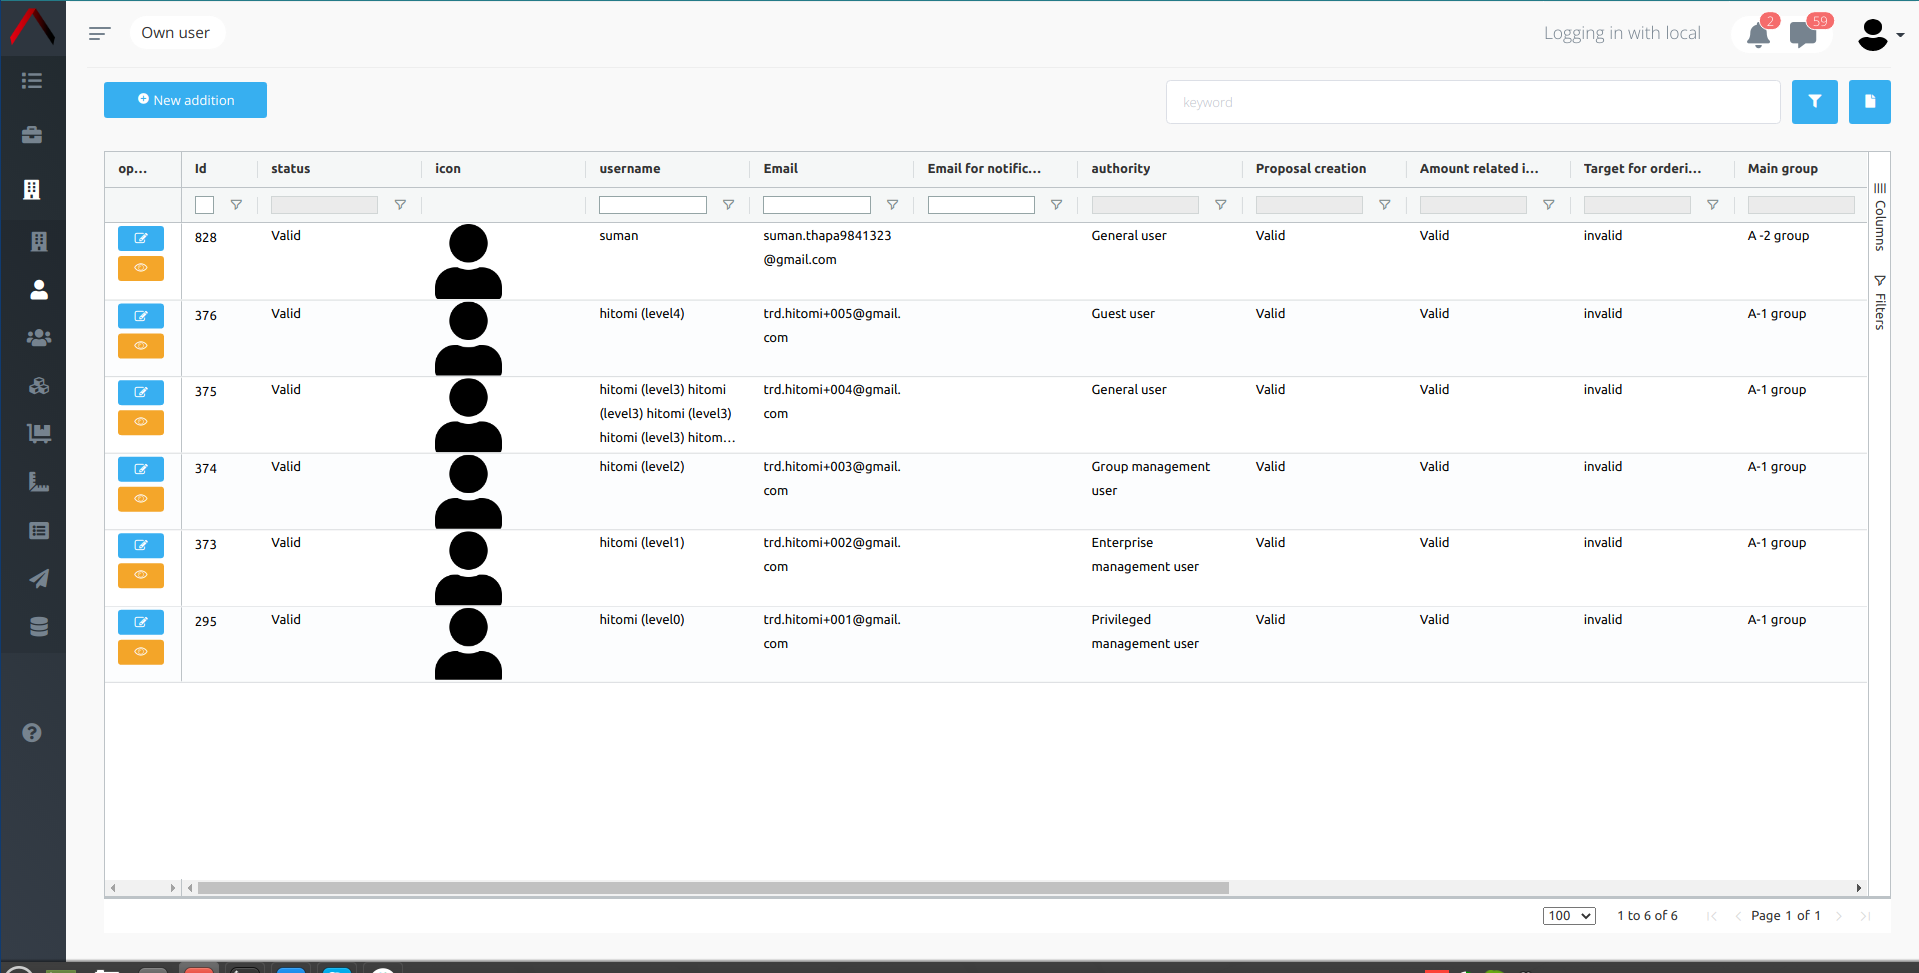Image resolution: width=1919 pixels, height=973 pixels.
Task: Click the New addition button
Action: point(185,100)
